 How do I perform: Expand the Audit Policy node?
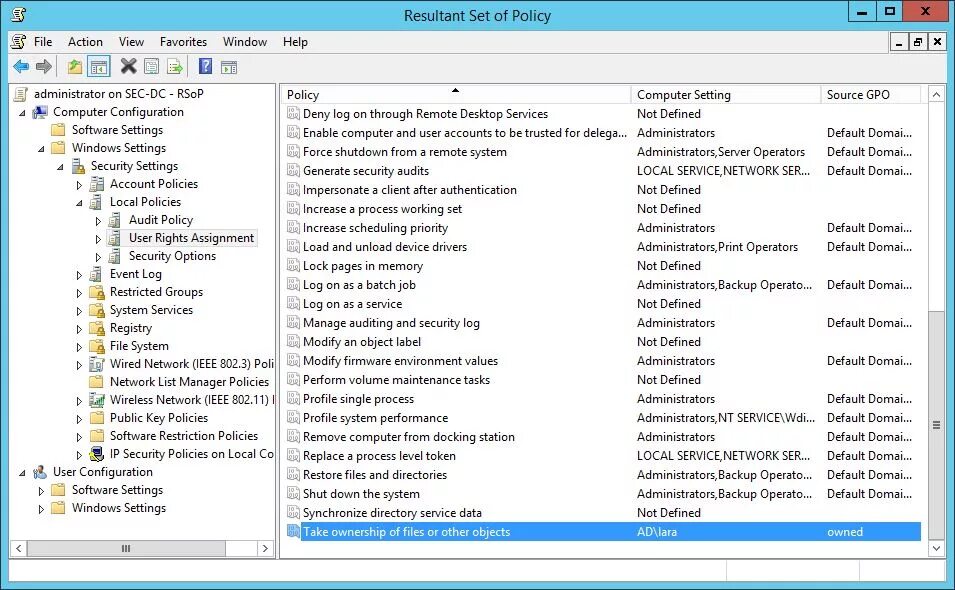click(x=98, y=220)
